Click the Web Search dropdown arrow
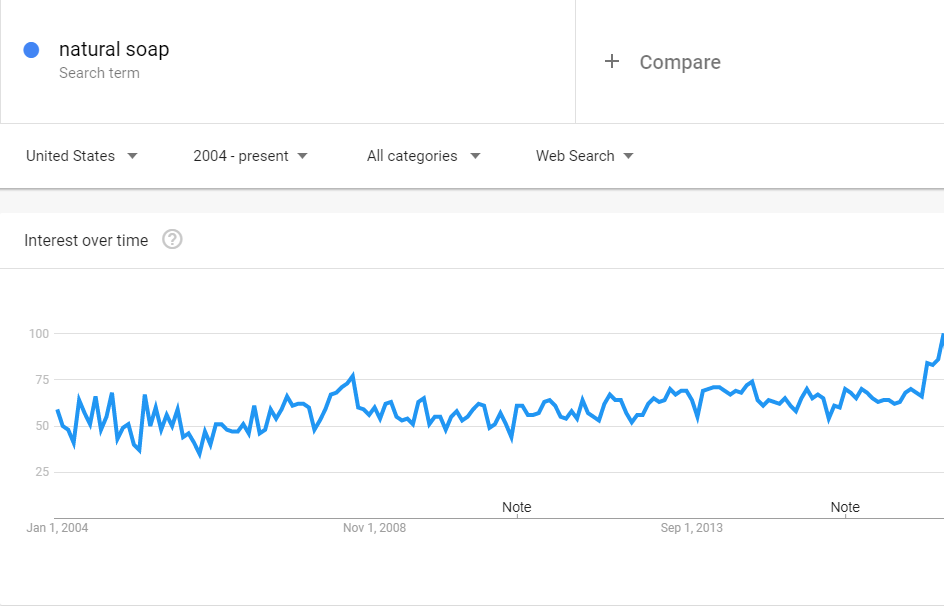Image resolution: width=944 pixels, height=606 pixels. tap(629, 156)
